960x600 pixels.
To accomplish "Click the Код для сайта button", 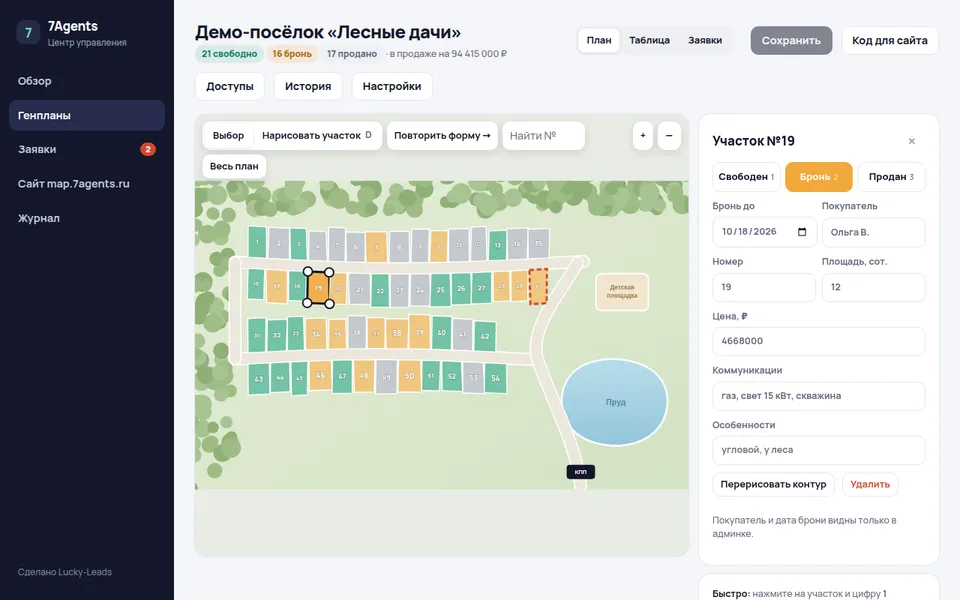I will pyautogui.click(x=890, y=40).
